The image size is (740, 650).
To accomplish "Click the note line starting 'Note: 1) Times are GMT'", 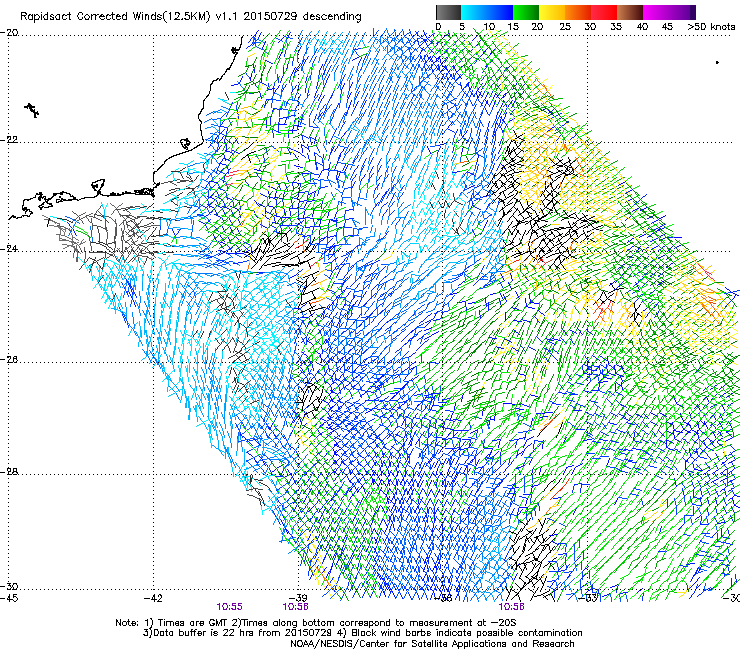I will tap(316, 623).
